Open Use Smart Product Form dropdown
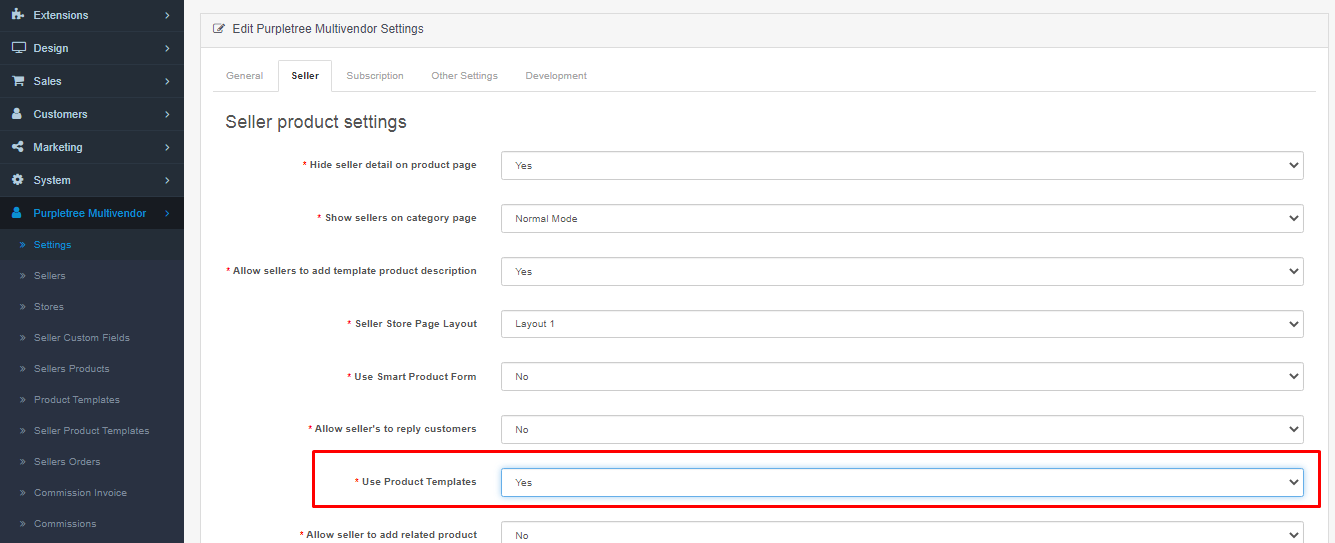 (x=902, y=377)
